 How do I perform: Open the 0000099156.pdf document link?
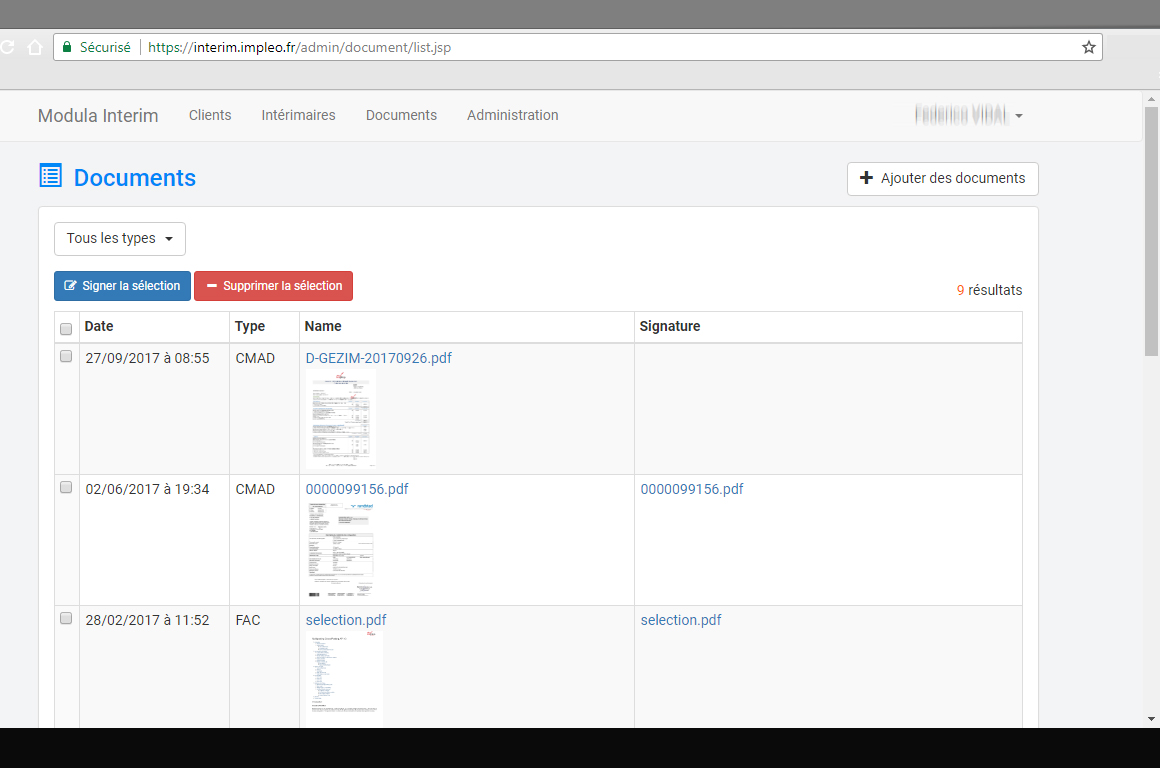pyautogui.click(x=356, y=489)
